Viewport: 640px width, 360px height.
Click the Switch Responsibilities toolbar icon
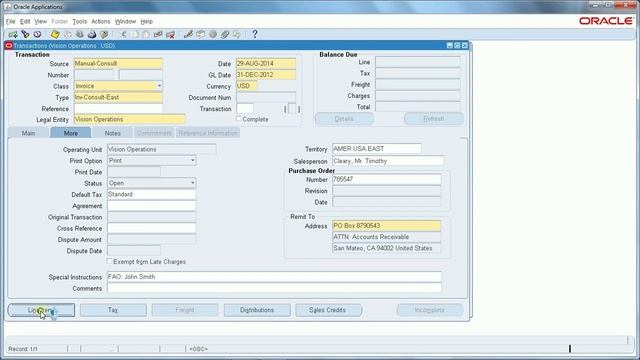[x=80, y=35]
